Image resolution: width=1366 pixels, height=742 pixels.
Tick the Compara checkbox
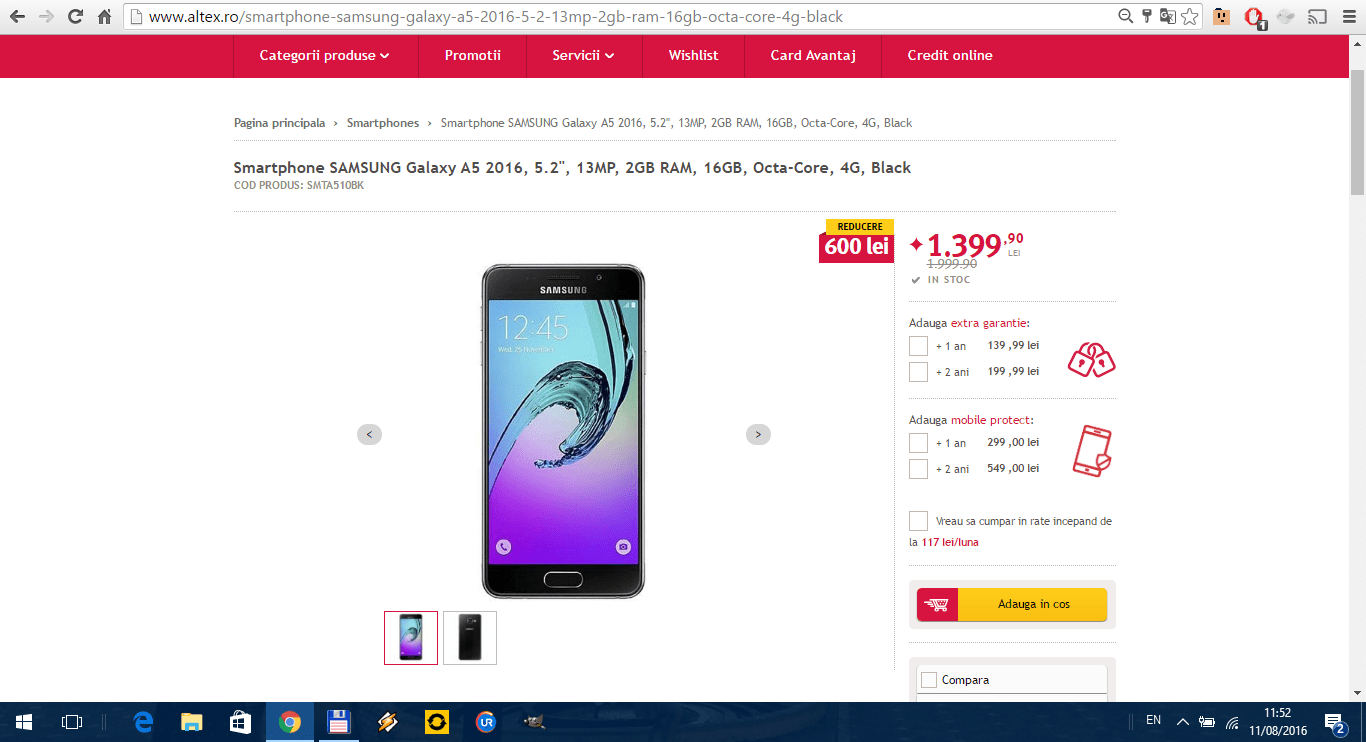[929, 680]
